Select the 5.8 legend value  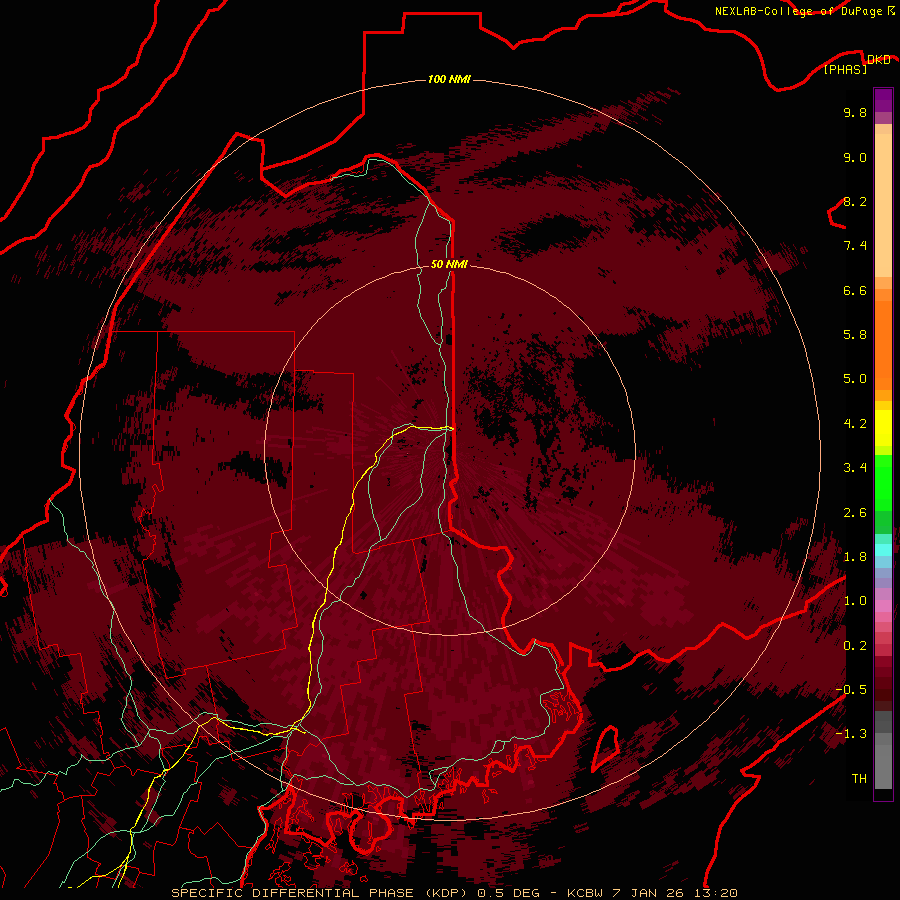(x=855, y=335)
